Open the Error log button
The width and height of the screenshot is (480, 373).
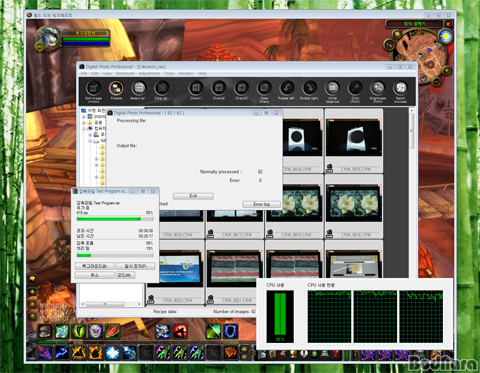pos(261,204)
